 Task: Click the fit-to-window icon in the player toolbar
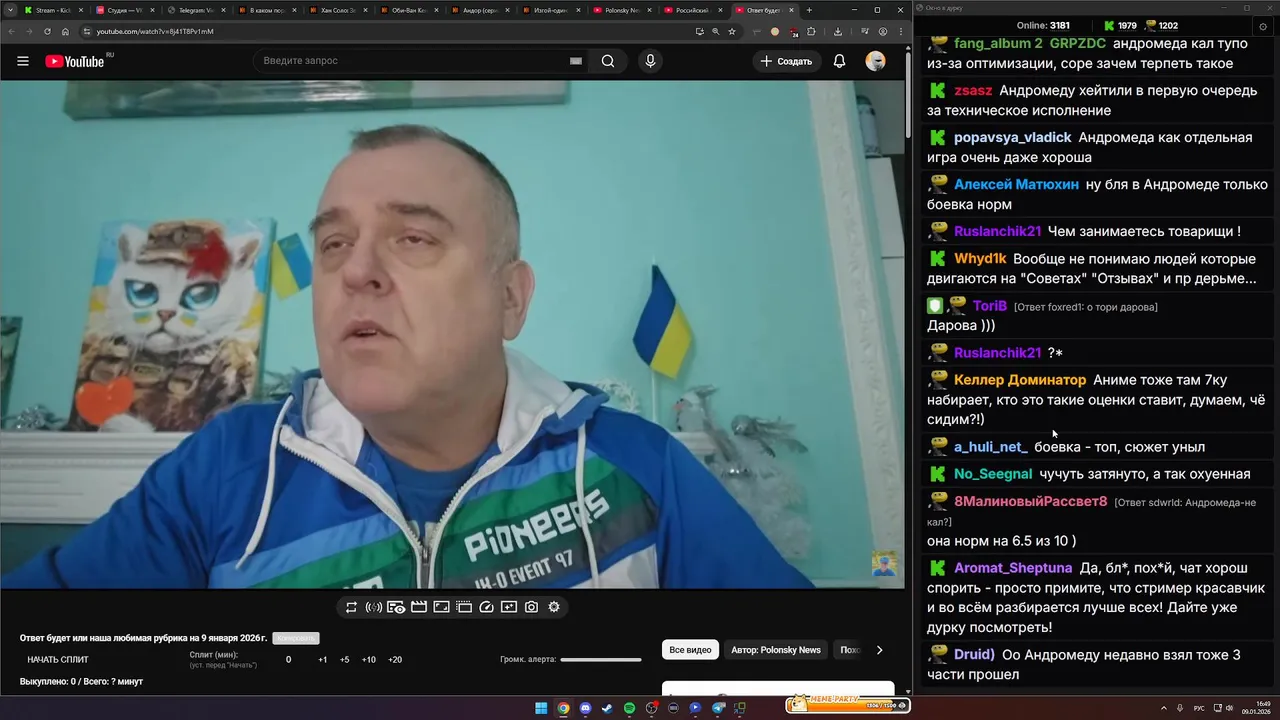[x=441, y=607]
